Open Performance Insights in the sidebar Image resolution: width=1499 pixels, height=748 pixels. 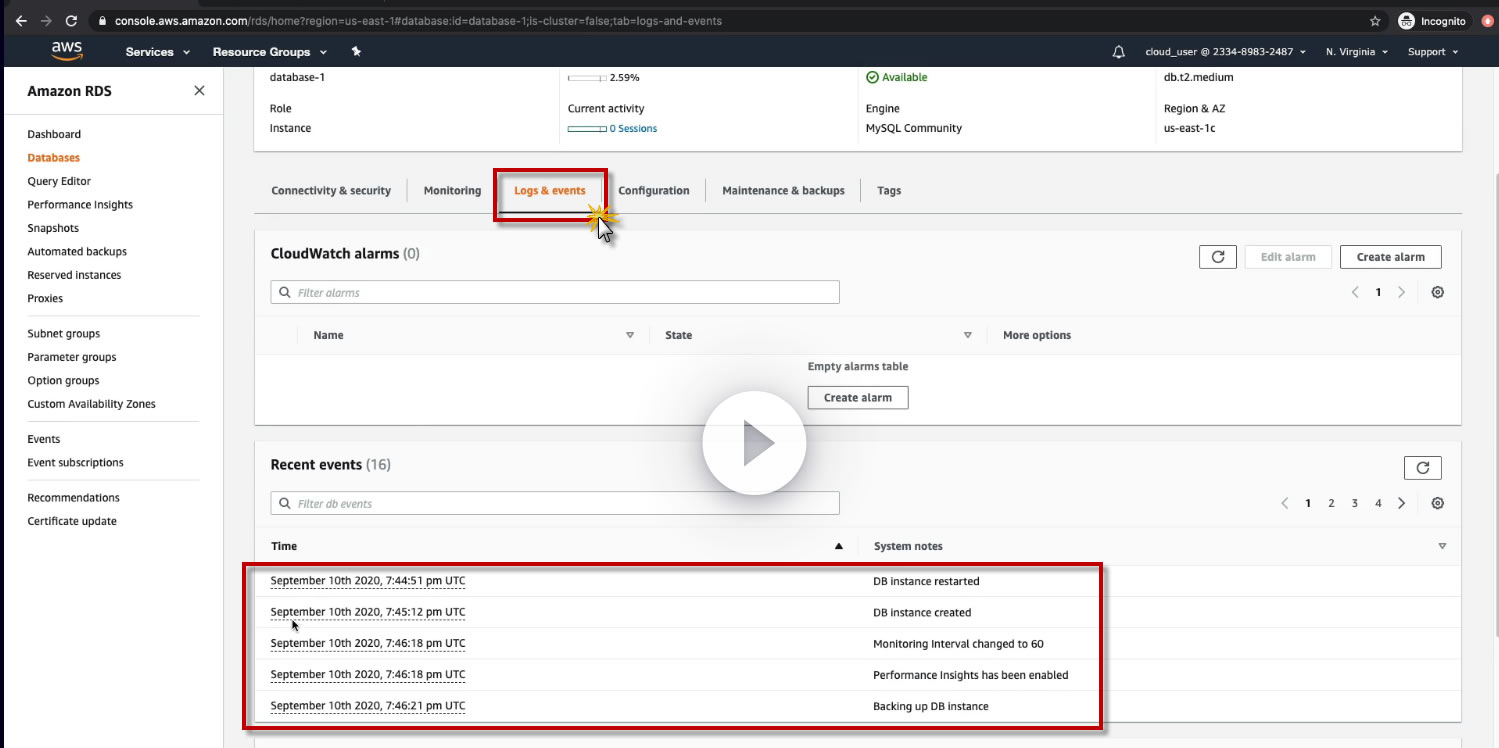click(x=80, y=205)
